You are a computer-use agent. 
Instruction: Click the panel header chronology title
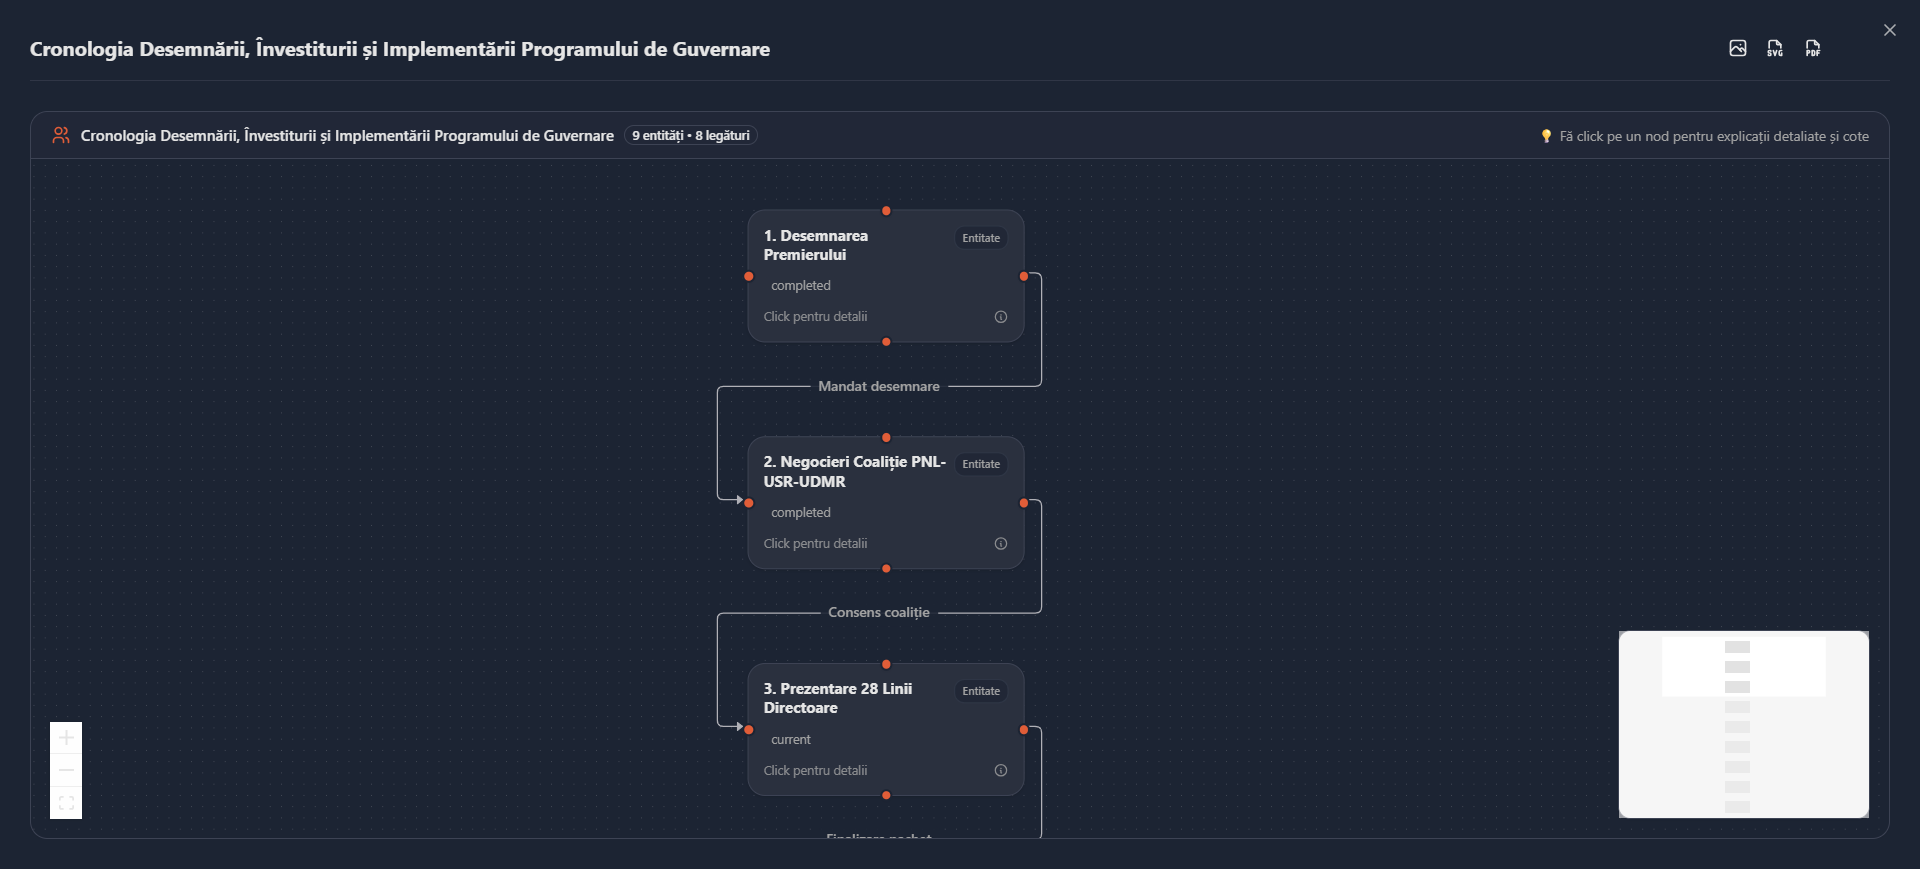[x=347, y=135]
